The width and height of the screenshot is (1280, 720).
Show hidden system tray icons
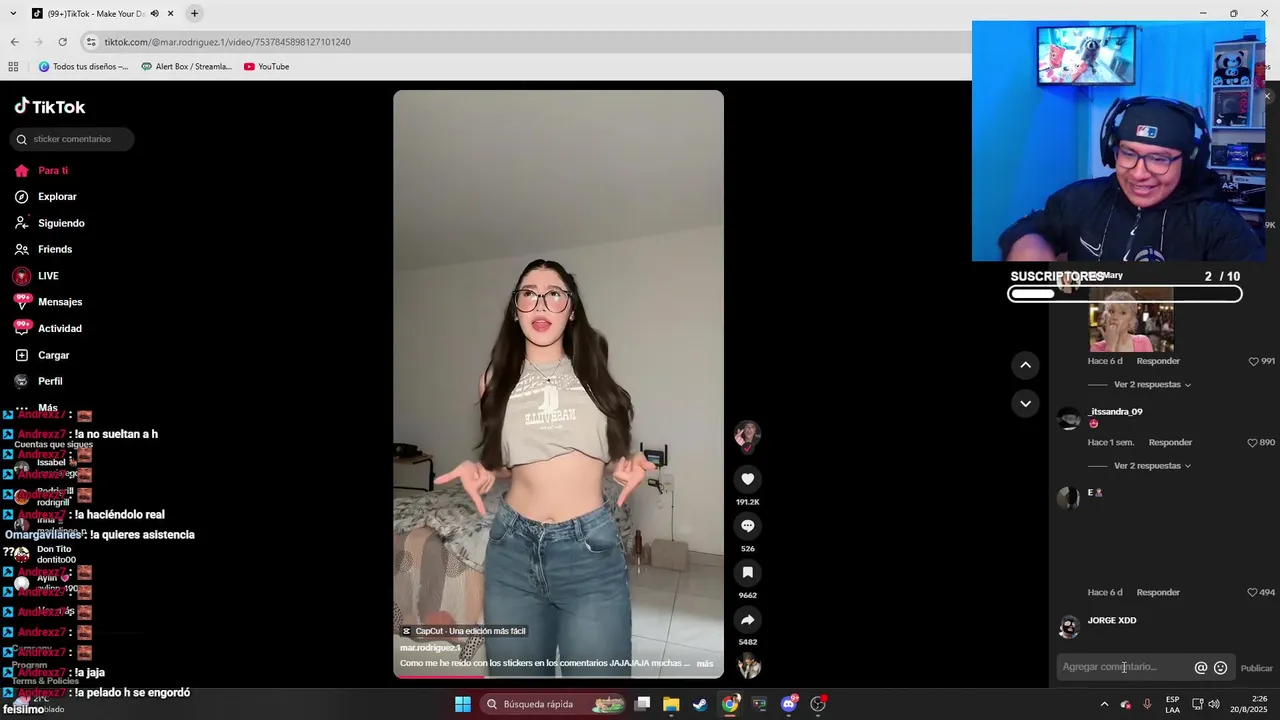tap(1104, 704)
